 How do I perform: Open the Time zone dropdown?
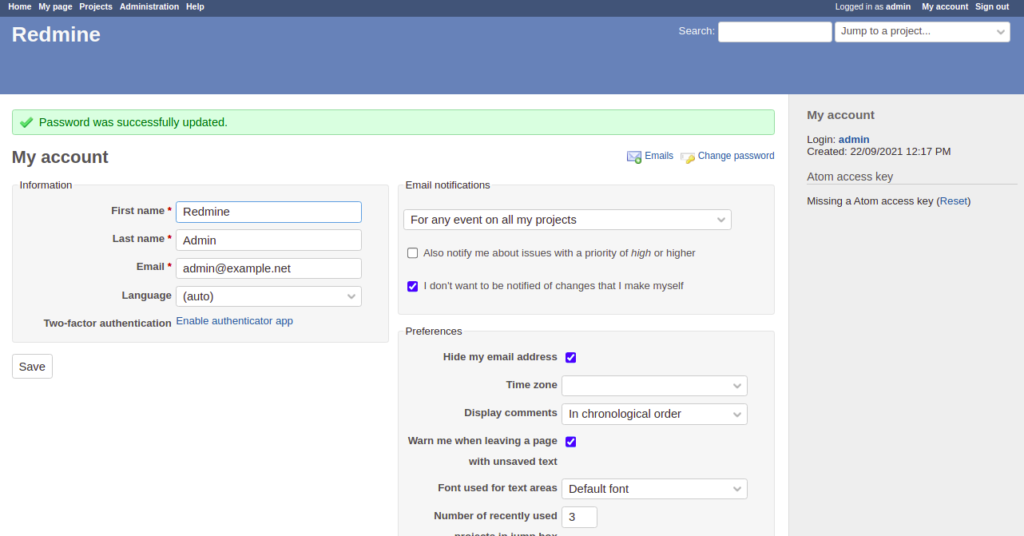point(654,386)
